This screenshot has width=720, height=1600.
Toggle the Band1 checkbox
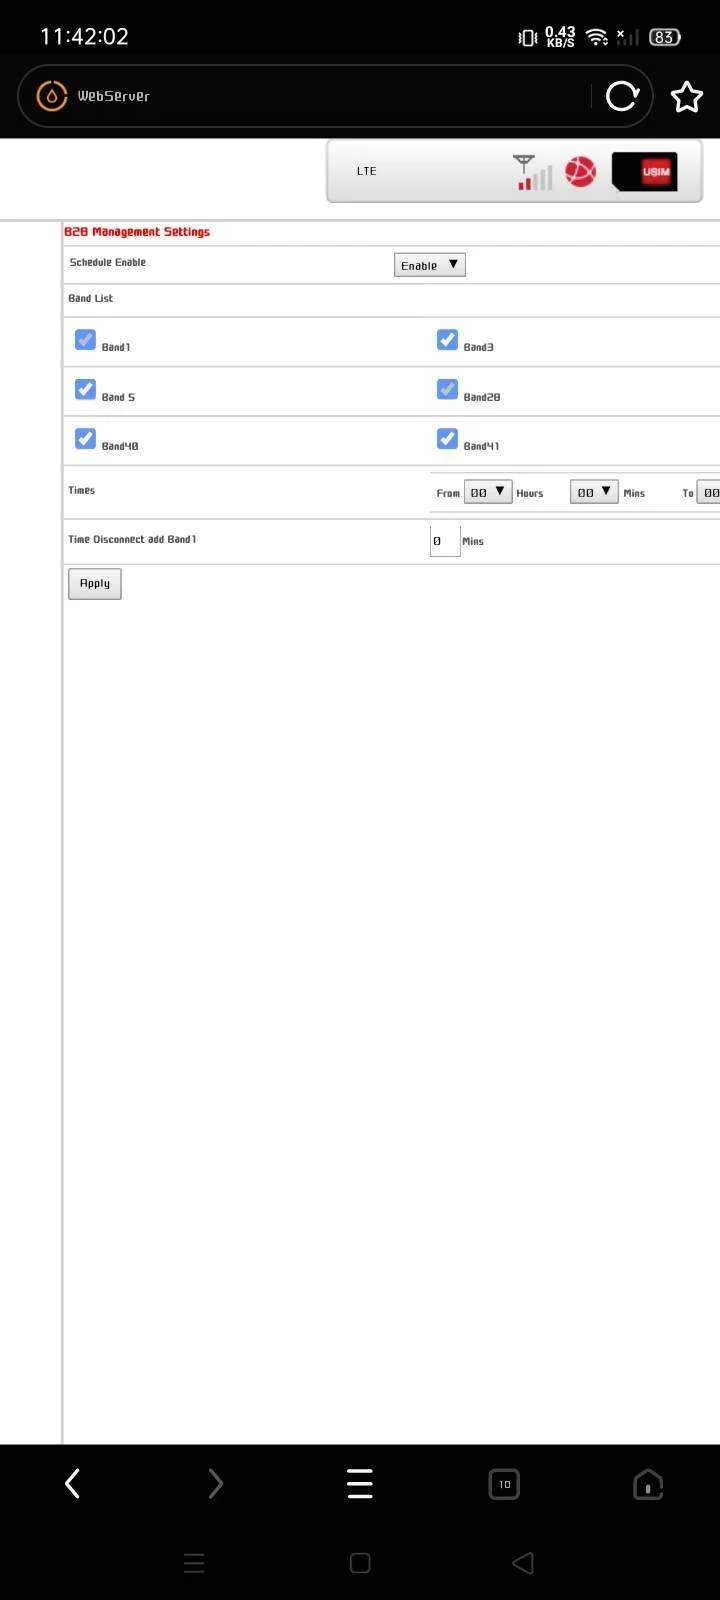[x=85, y=340]
